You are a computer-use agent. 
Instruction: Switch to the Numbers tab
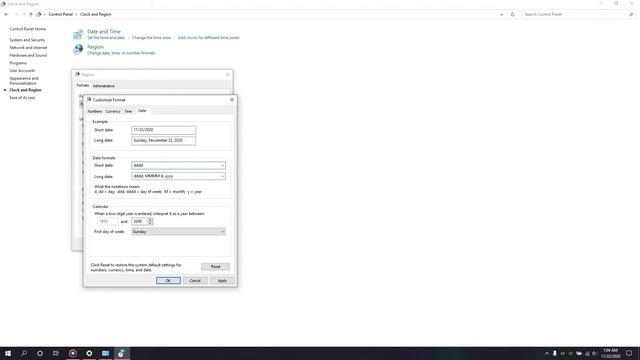click(95, 111)
